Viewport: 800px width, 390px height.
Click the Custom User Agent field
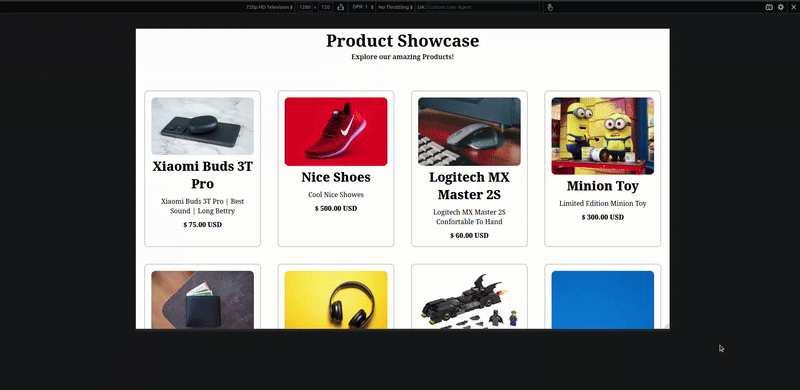click(483, 7)
